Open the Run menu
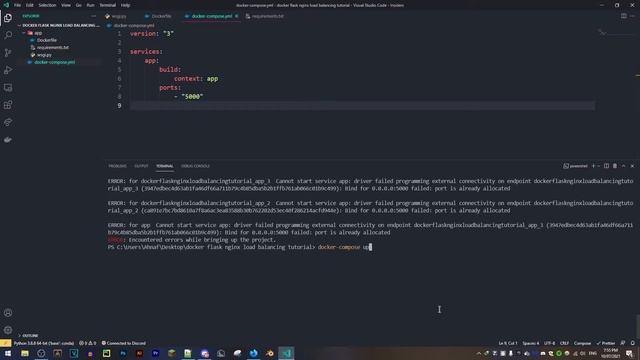This screenshot has height=360, width=640. click(x=90, y=5)
